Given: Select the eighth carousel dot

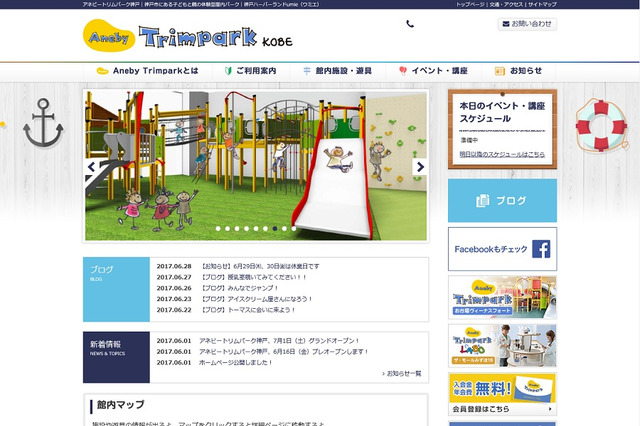Looking at the screenshot, I should [284, 229].
